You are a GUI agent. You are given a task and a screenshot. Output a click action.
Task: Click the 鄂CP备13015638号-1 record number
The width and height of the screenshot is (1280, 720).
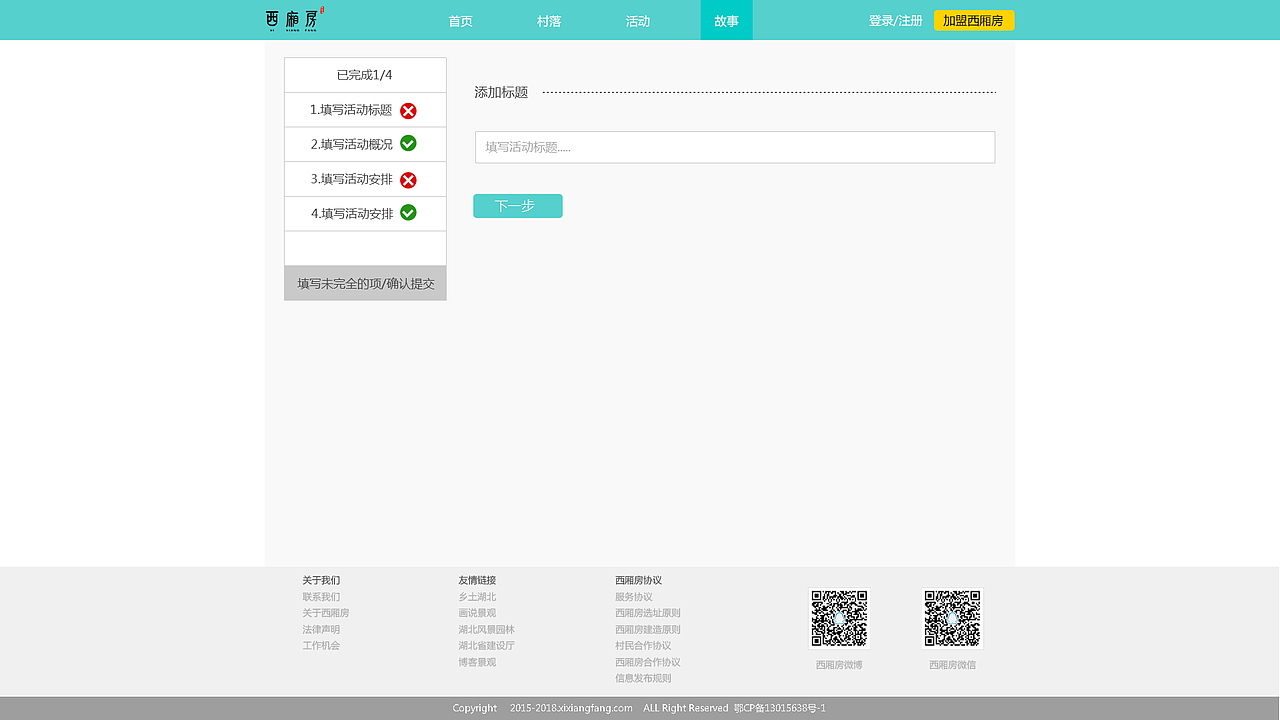click(780, 708)
